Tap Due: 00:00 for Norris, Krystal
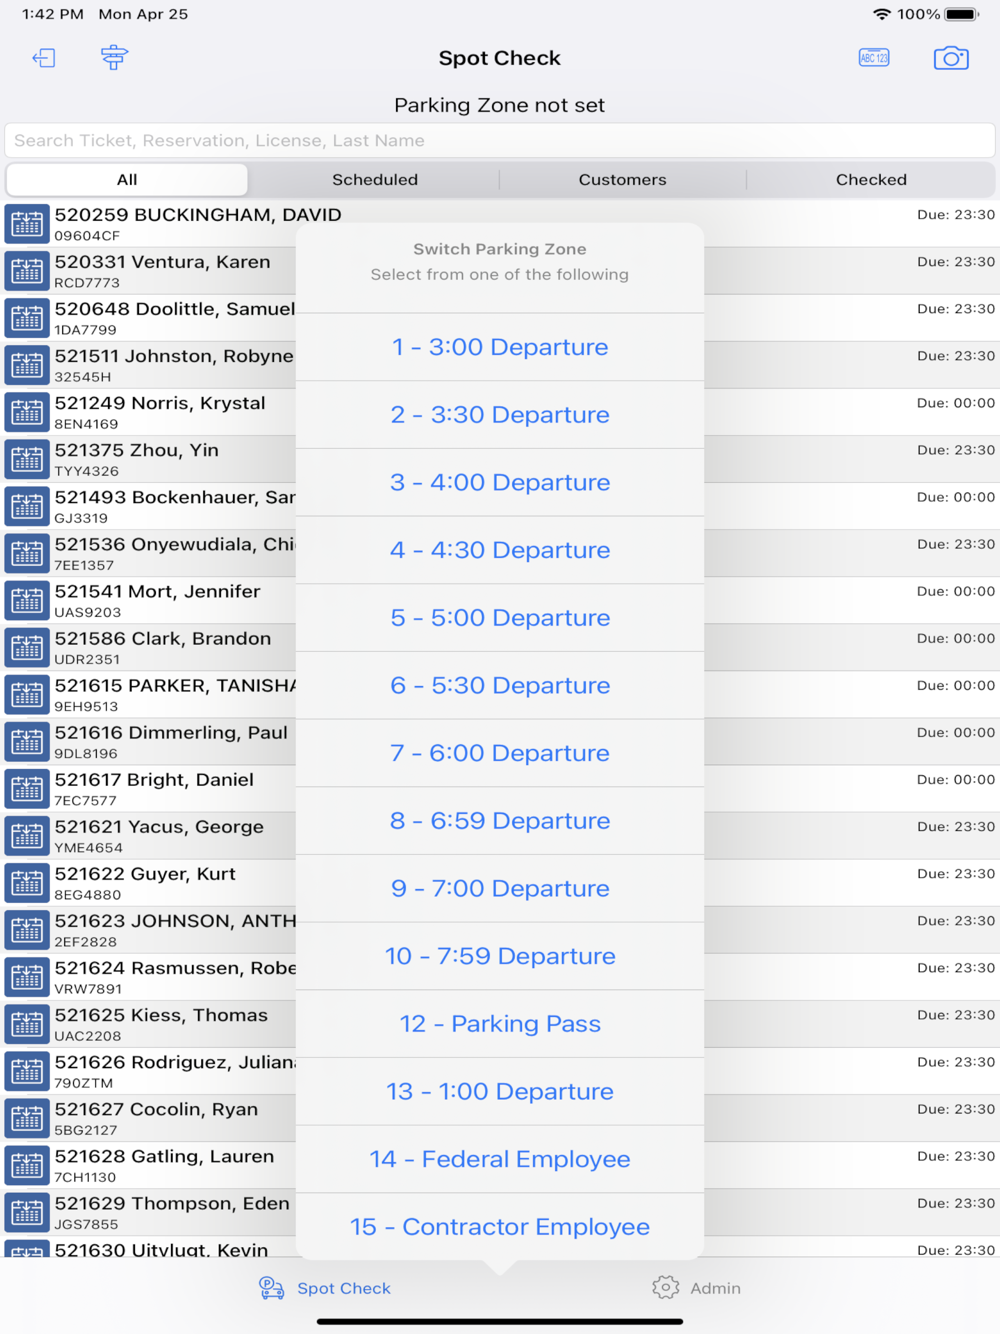The image size is (1000, 1334). pyautogui.click(x=956, y=403)
